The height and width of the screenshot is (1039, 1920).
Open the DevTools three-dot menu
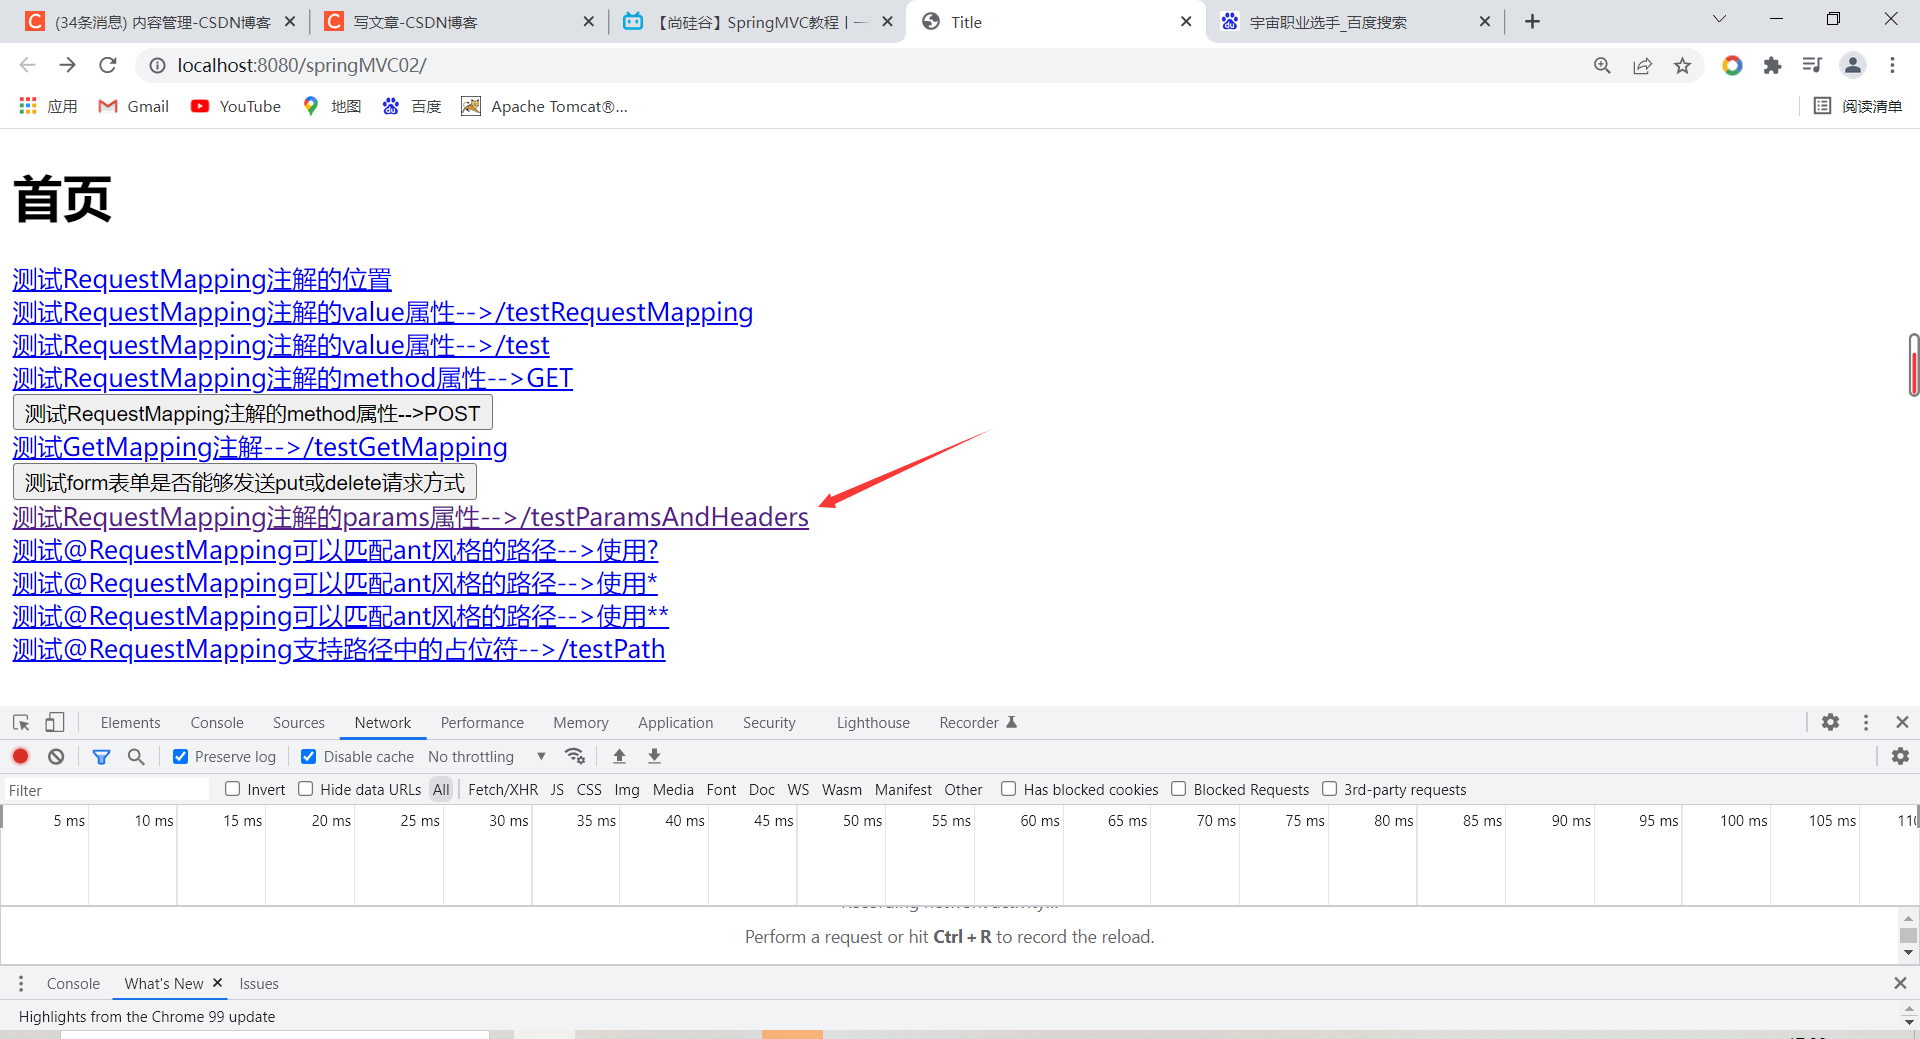(x=1866, y=722)
